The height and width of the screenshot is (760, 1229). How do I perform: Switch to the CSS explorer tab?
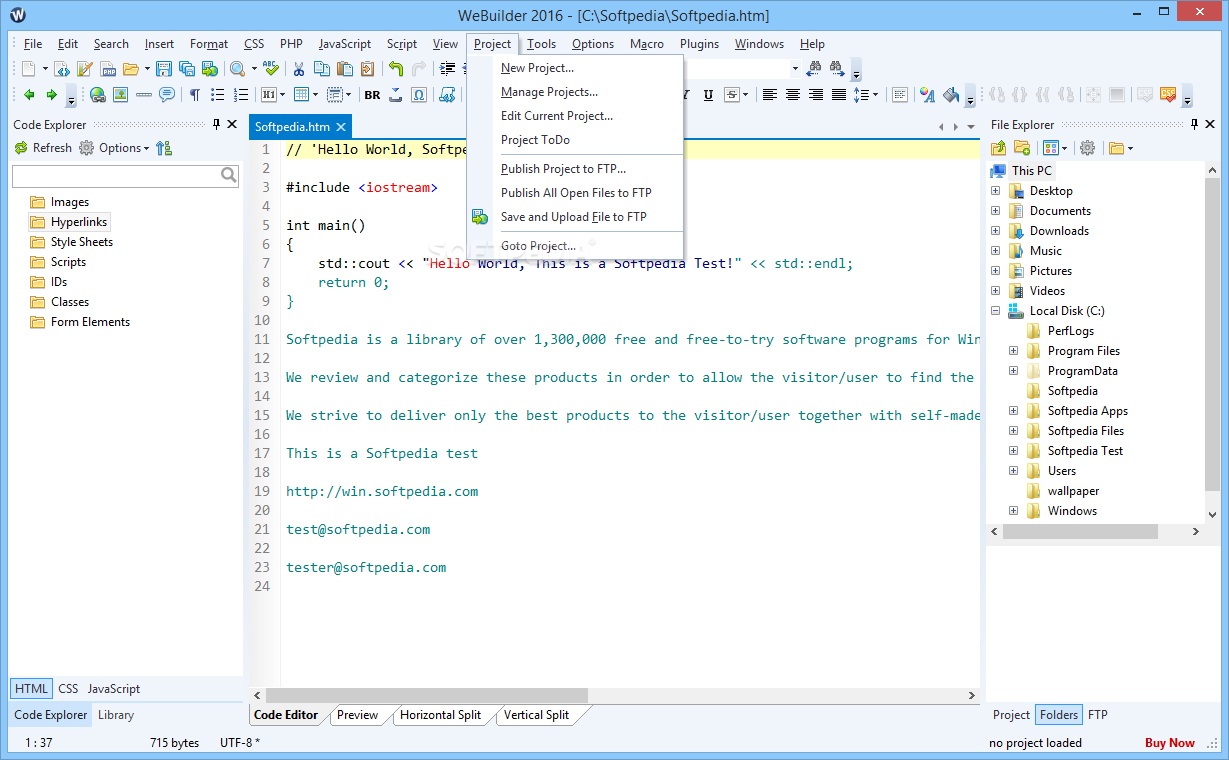tap(68, 689)
